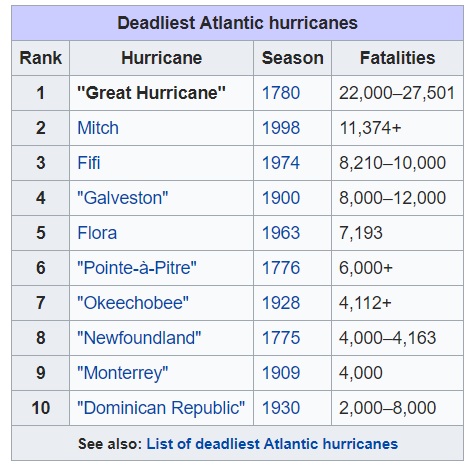Open the Mitch hurricane link
471x471 pixels.
pyautogui.click(x=98, y=128)
